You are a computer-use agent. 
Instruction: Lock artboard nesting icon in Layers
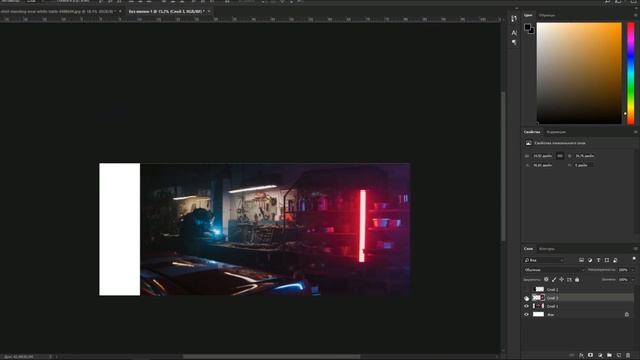[569, 280]
